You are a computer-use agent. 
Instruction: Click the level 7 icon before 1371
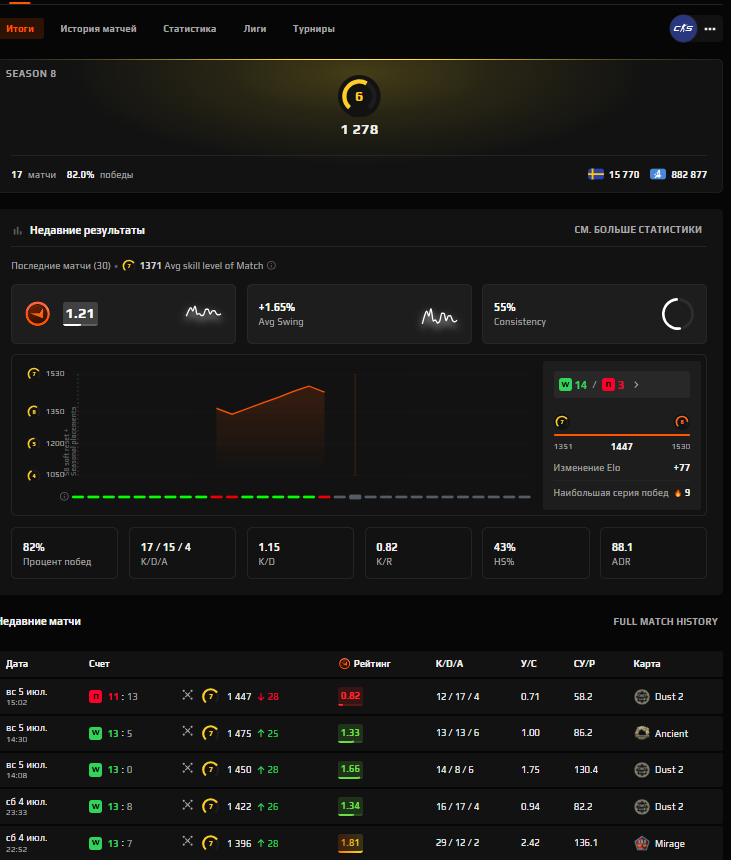128,265
